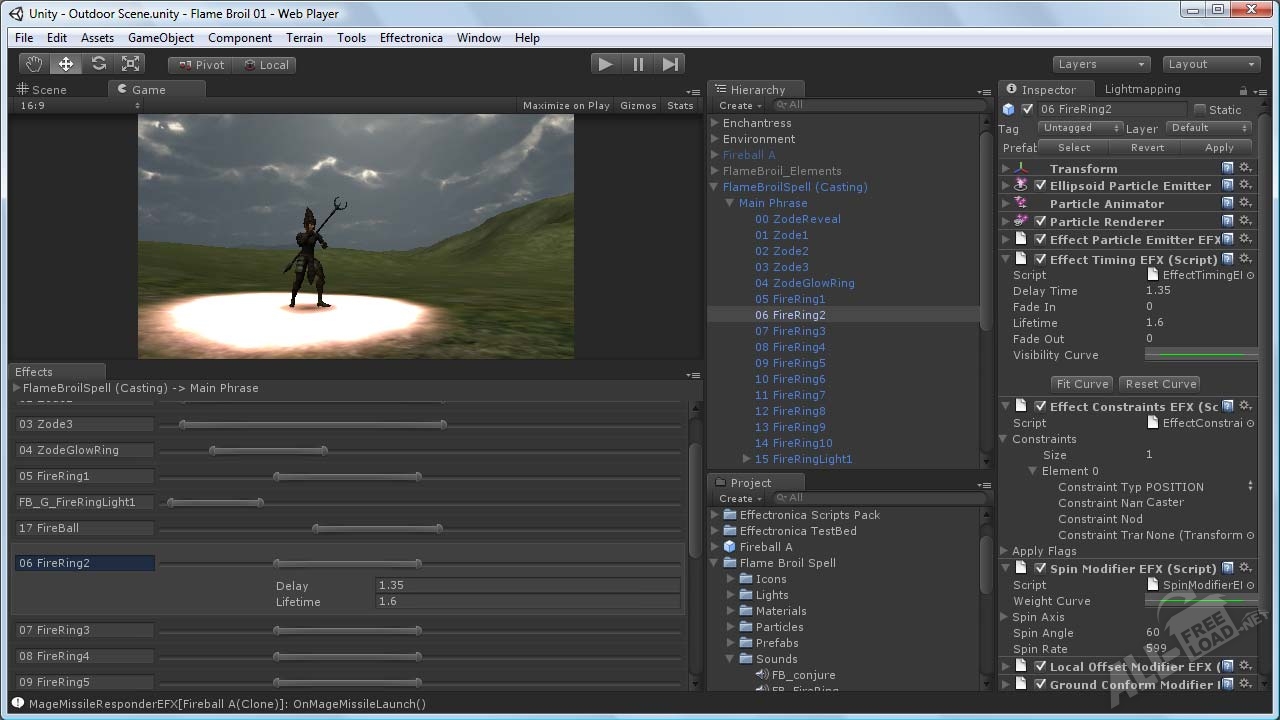The width and height of the screenshot is (1280, 720).
Task: Toggle the Static checkbox
Action: click(1200, 109)
